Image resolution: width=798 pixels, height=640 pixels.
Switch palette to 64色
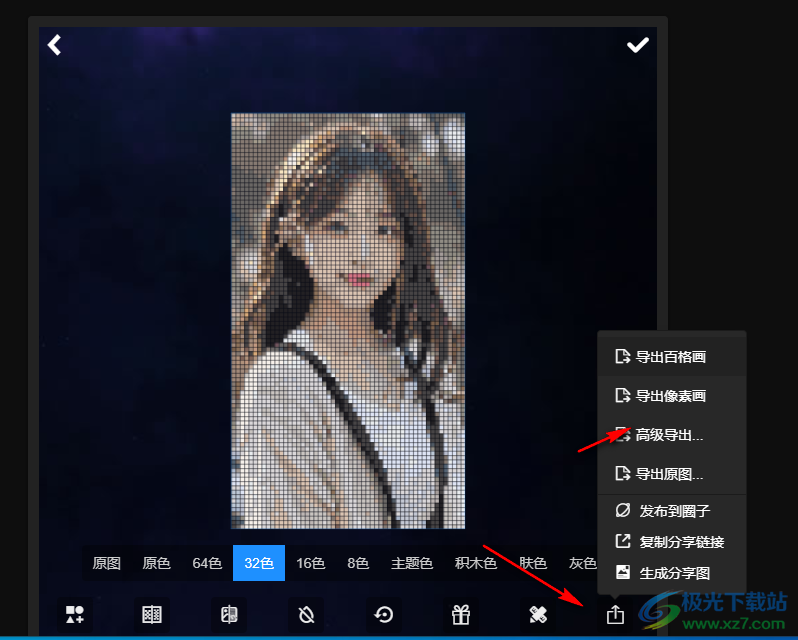207,563
